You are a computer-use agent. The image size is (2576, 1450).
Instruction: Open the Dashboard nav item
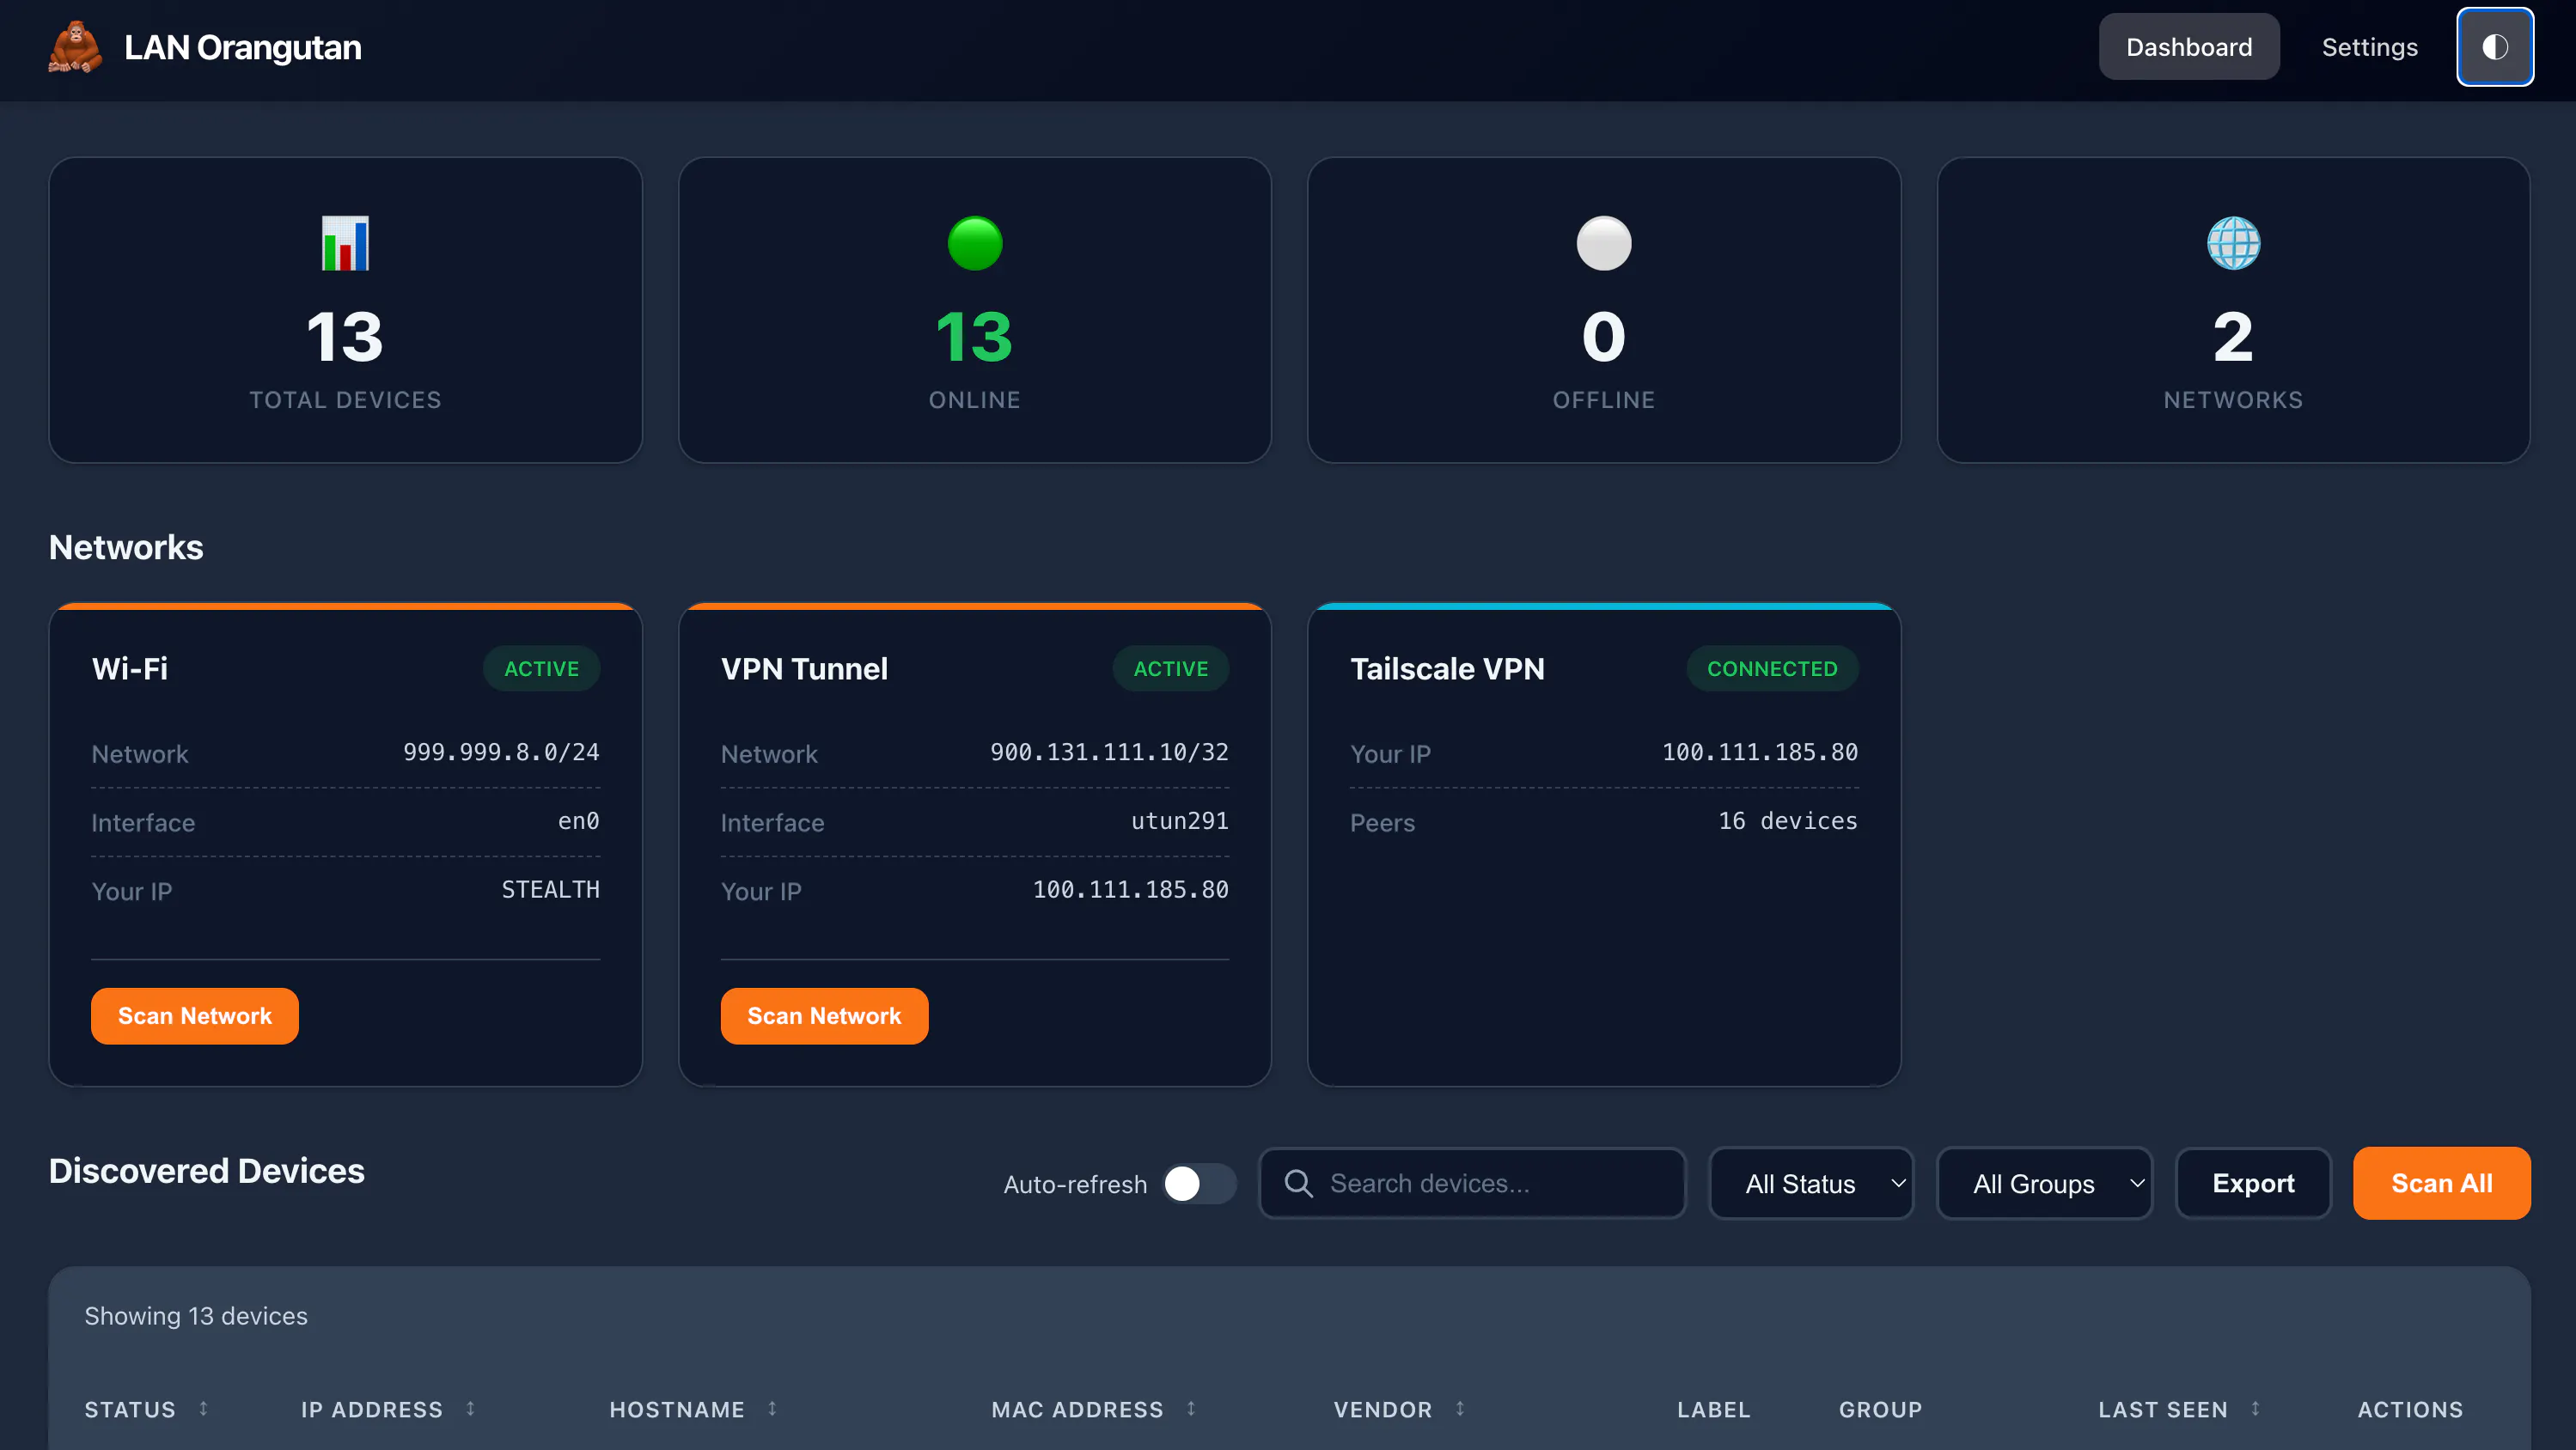[x=2188, y=47]
